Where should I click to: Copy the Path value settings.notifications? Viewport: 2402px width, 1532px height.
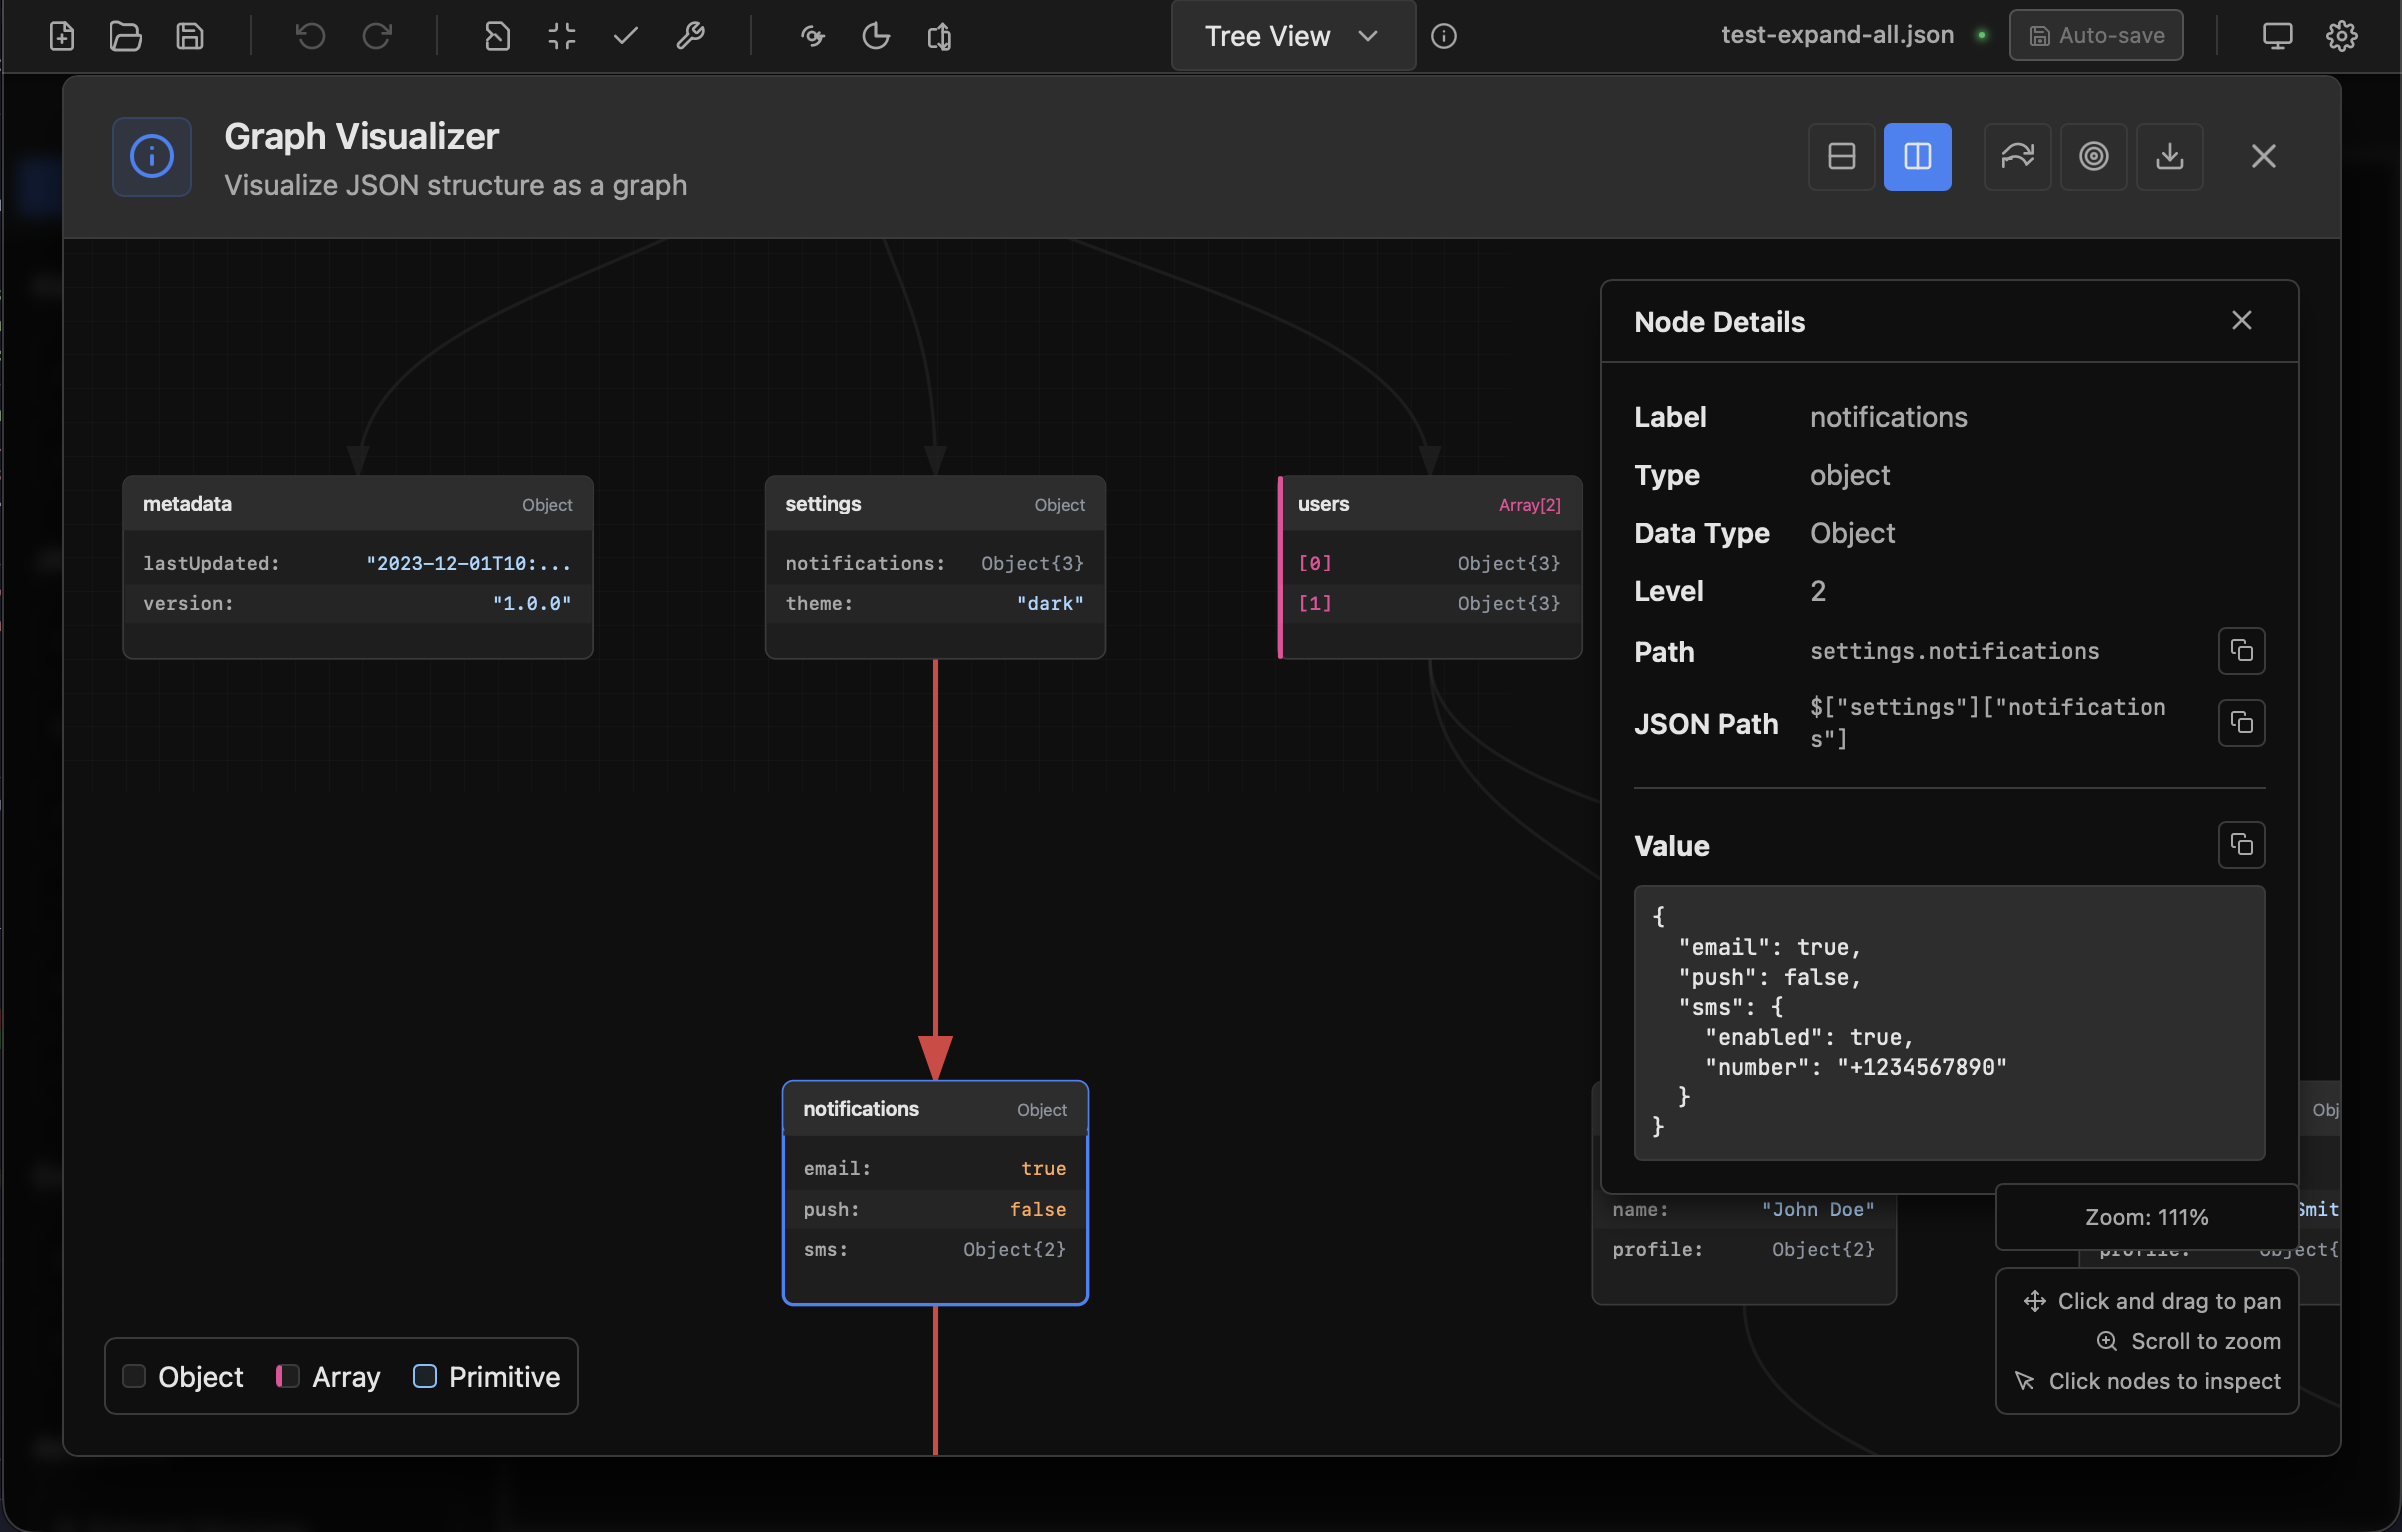point(2241,652)
